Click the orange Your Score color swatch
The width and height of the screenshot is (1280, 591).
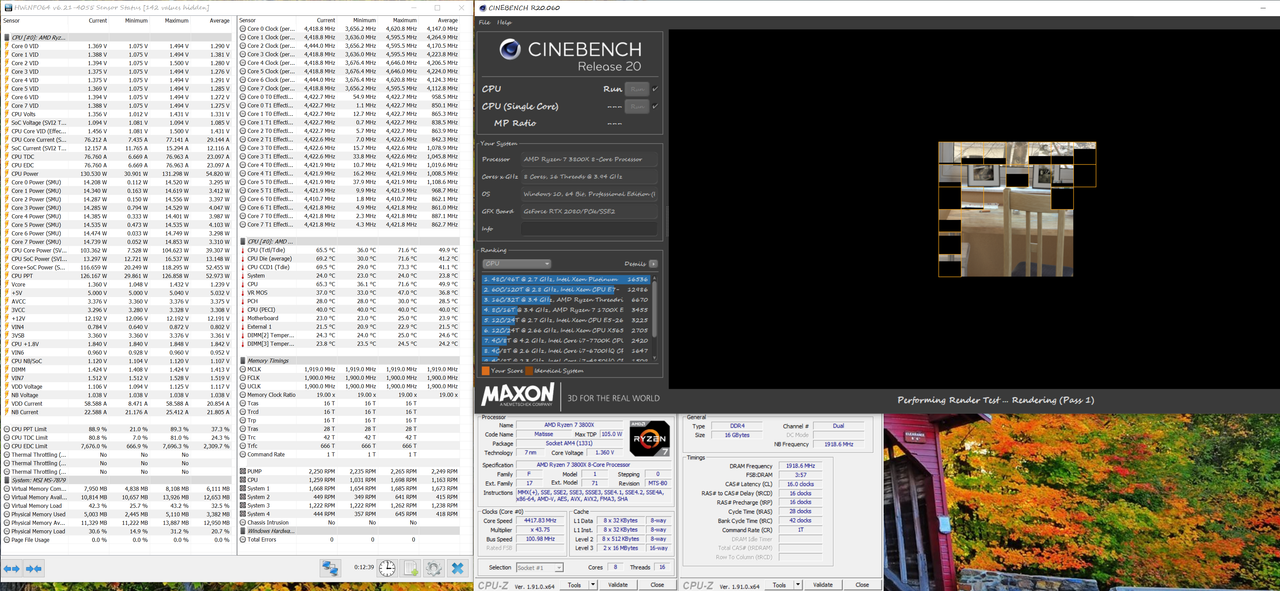(x=485, y=371)
